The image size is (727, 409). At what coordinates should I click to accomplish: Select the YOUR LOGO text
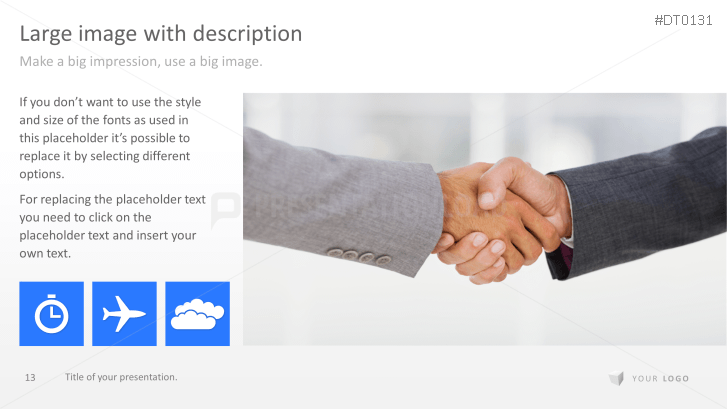pos(660,378)
